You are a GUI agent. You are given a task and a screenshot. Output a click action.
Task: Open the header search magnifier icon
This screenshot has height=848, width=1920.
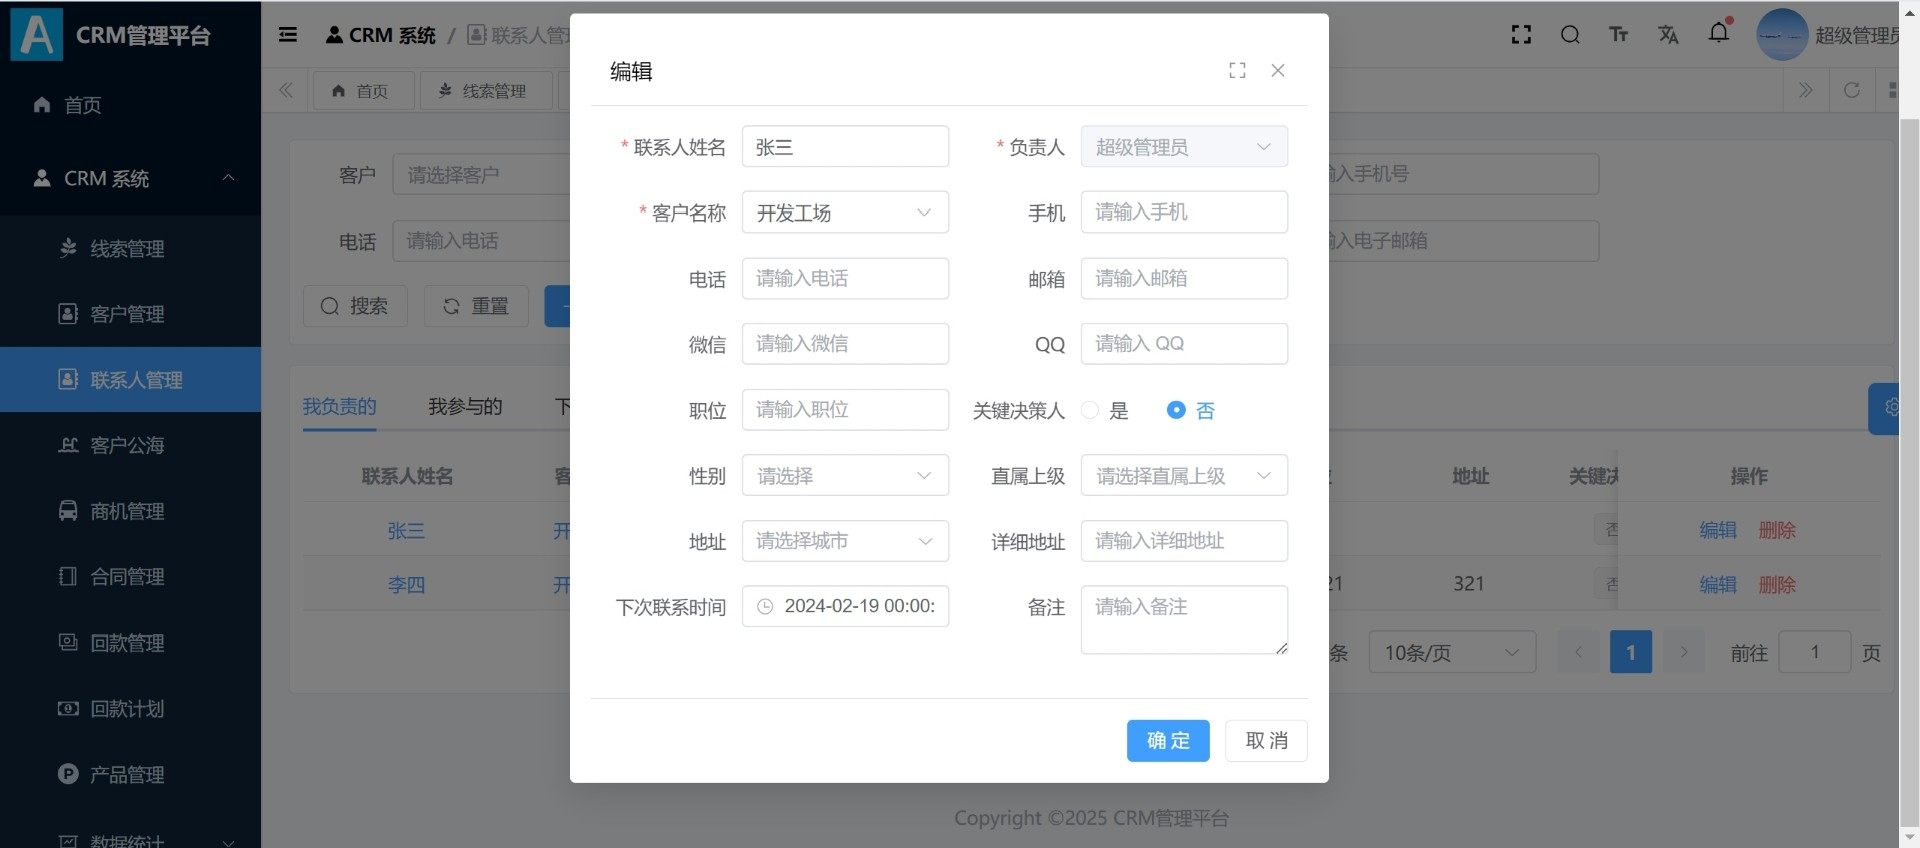point(1570,35)
